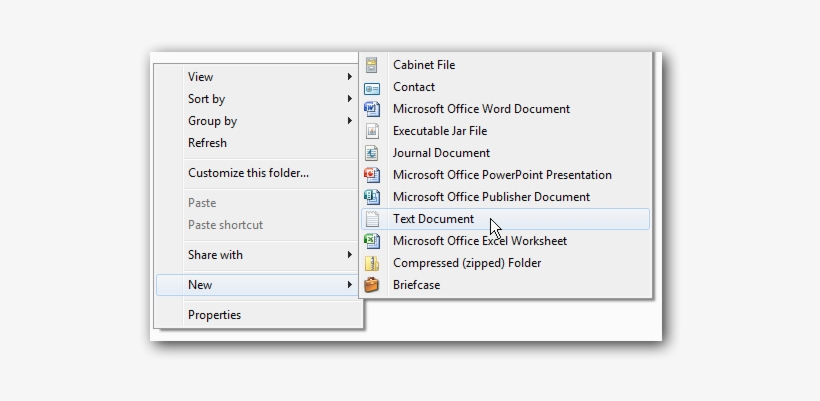
Task: Choose Paste shortcut entry
Action: click(258, 225)
